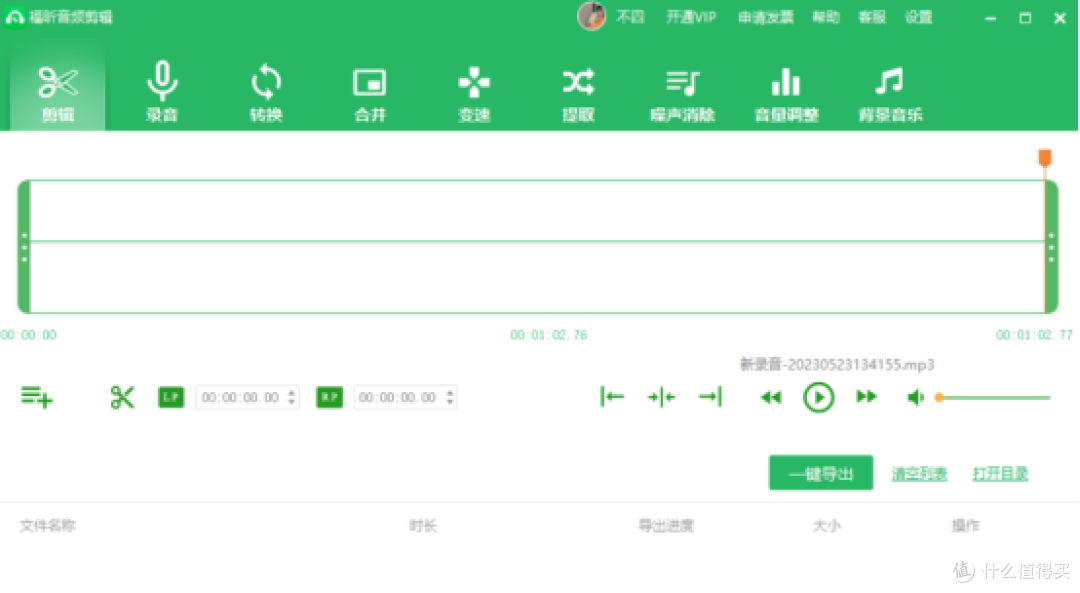The width and height of the screenshot is (1080, 593).
Task: Open the 客服 customer service menu
Action: 872,17
